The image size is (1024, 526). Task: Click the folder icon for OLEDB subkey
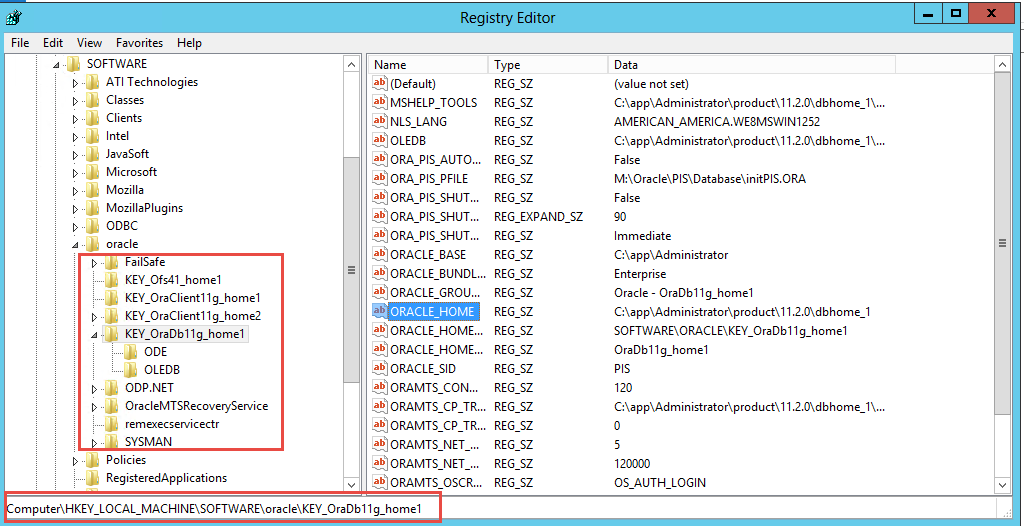131,370
